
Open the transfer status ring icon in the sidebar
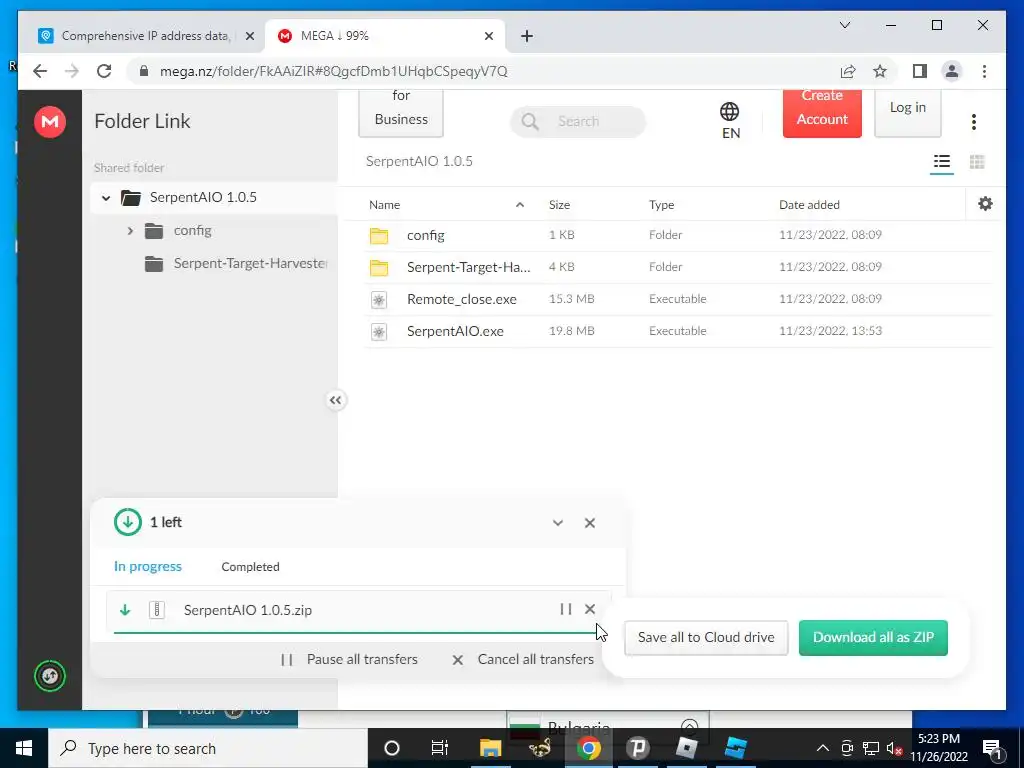[50, 676]
